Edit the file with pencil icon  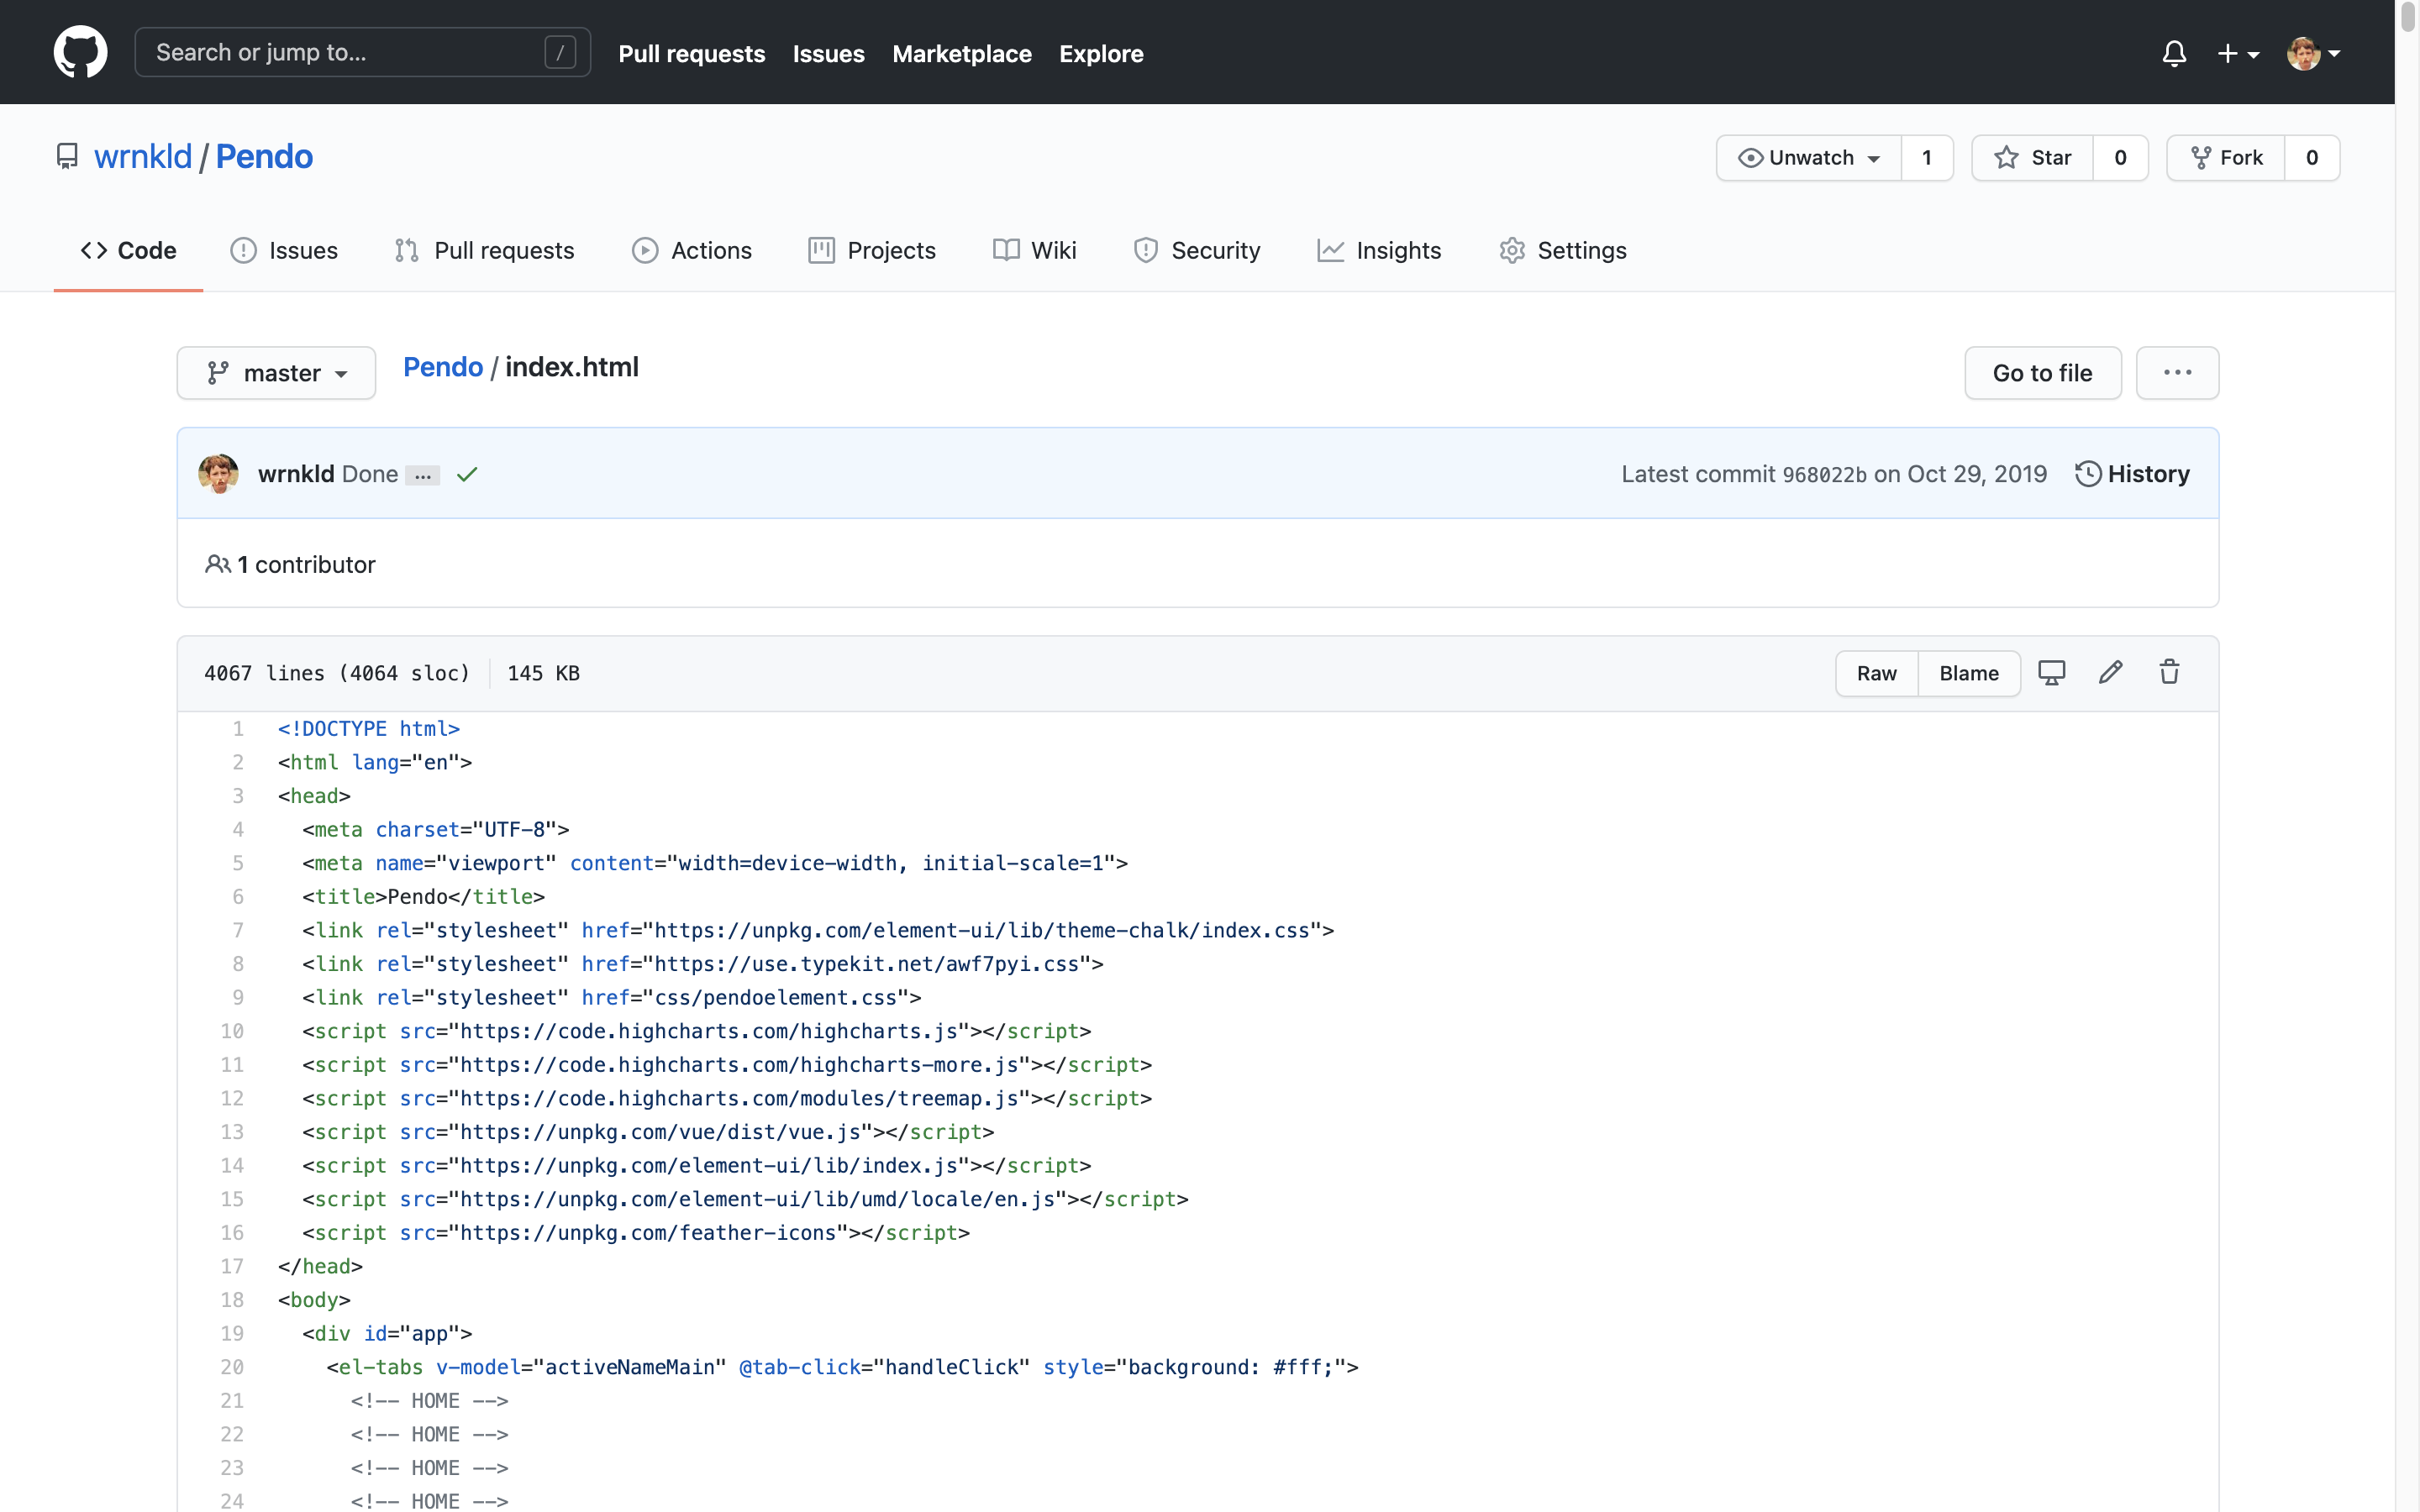coord(2110,673)
